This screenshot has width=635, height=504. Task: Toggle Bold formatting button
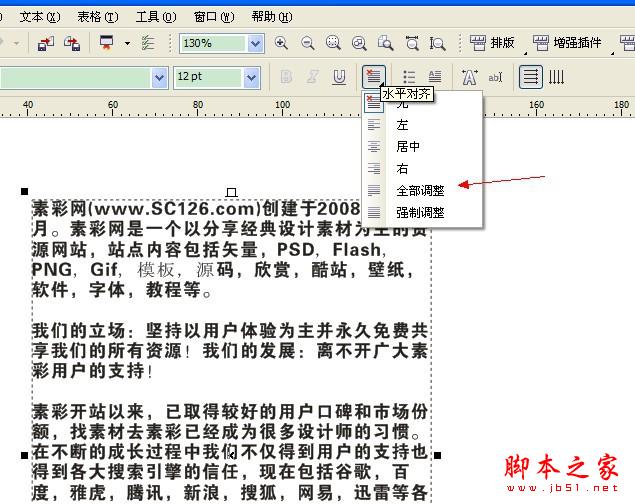286,77
